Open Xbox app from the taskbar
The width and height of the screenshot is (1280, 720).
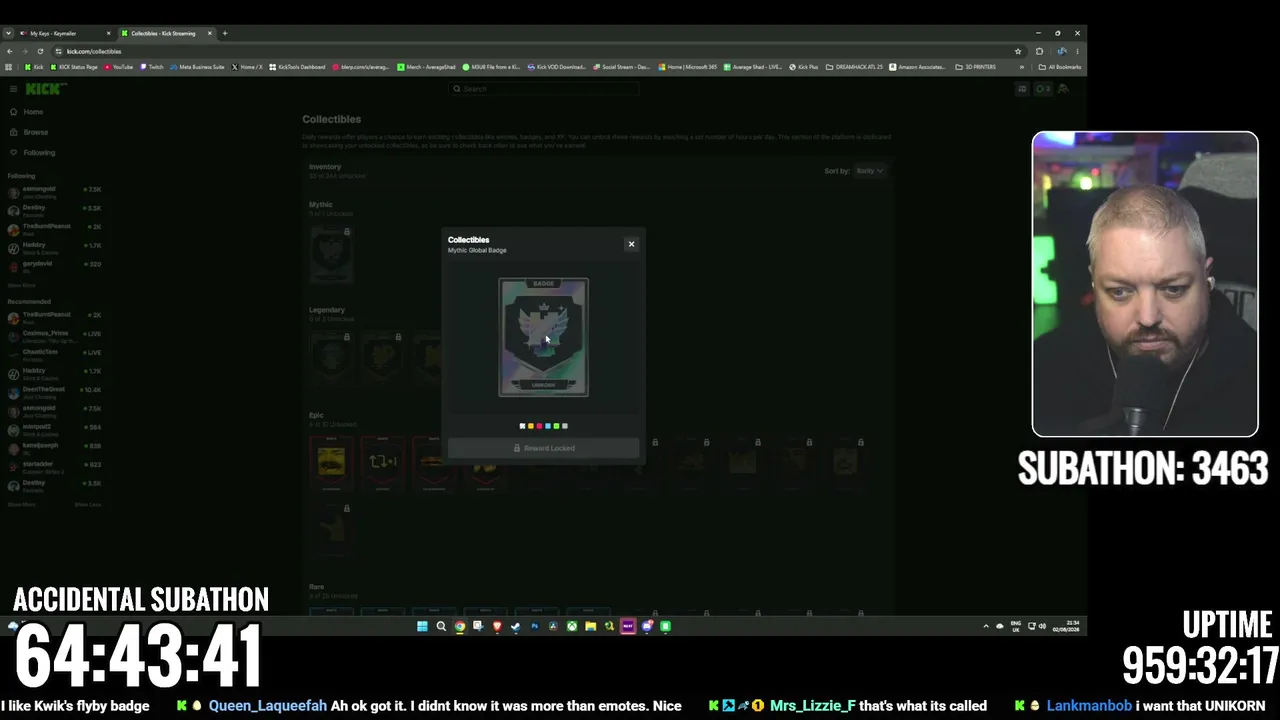point(572,627)
